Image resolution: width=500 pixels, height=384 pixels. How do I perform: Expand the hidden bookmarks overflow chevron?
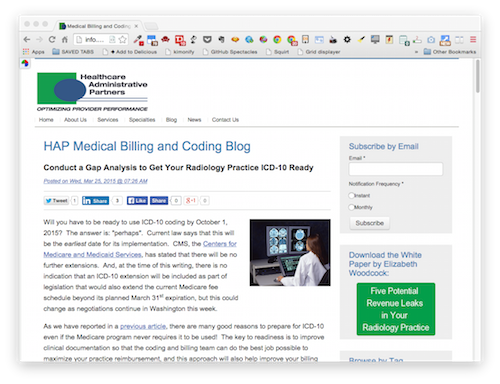pos(416,52)
